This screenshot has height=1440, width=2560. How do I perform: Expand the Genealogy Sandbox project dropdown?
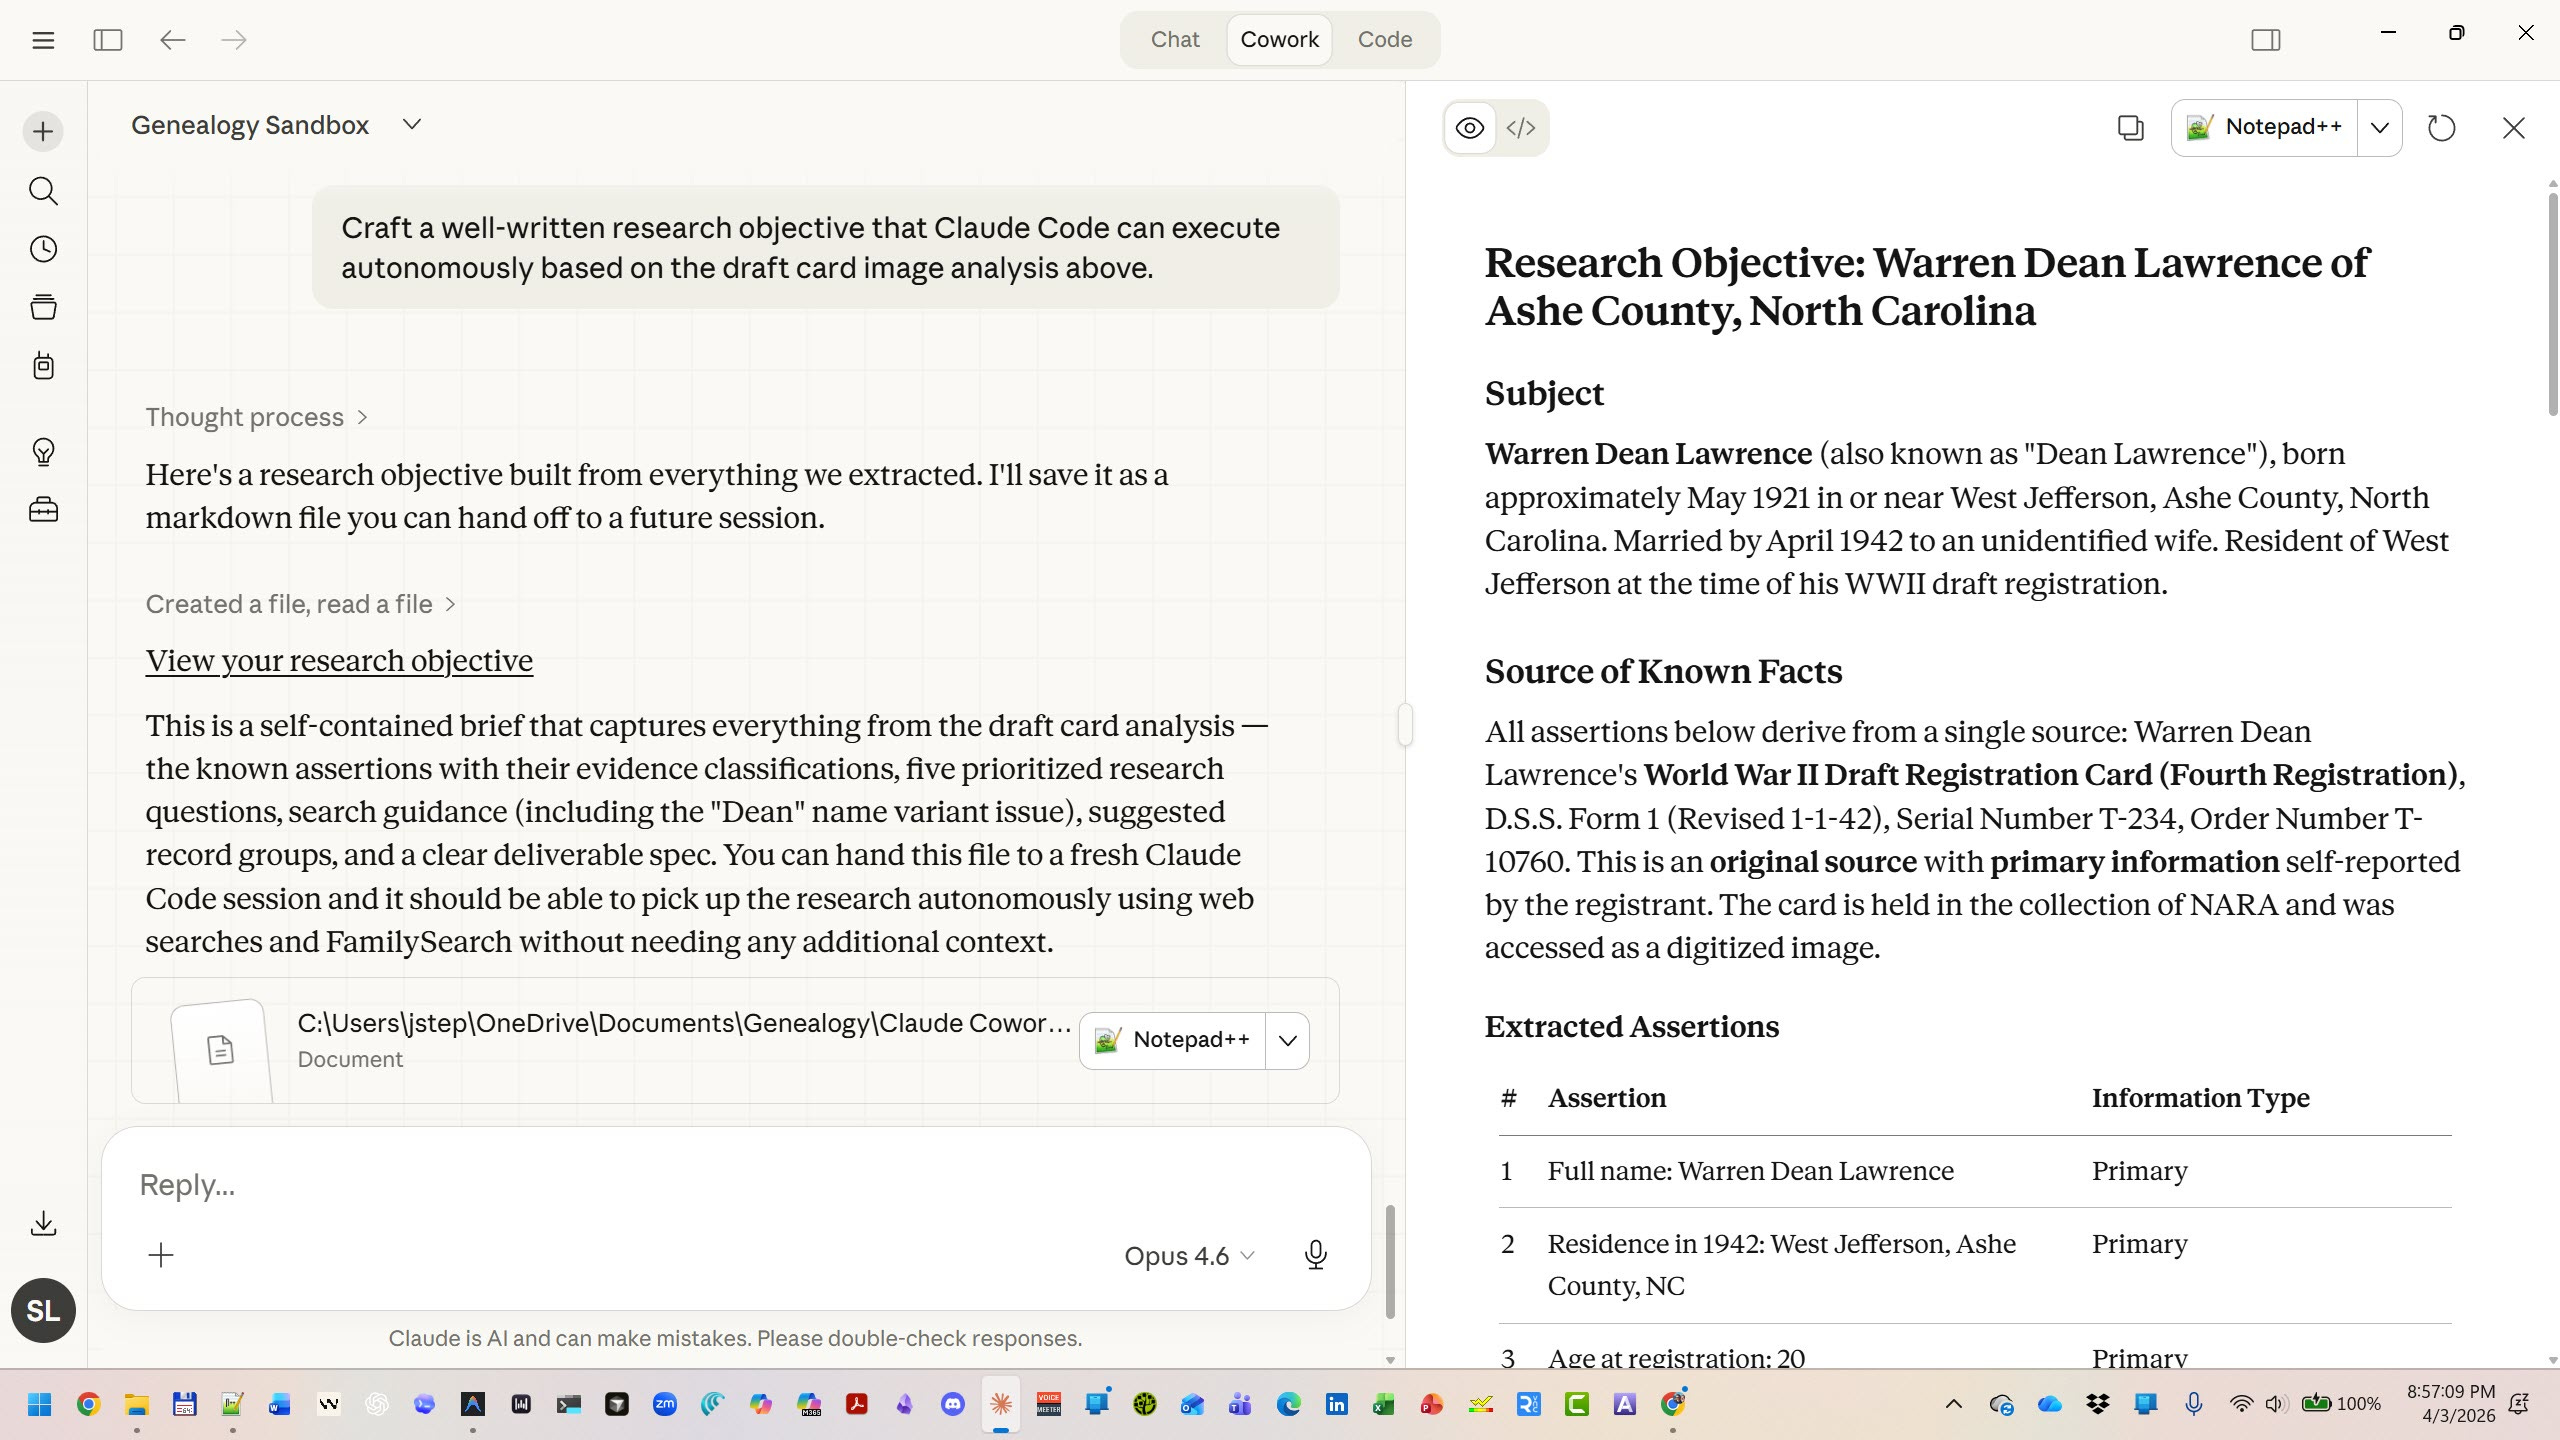click(x=411, y=125)
